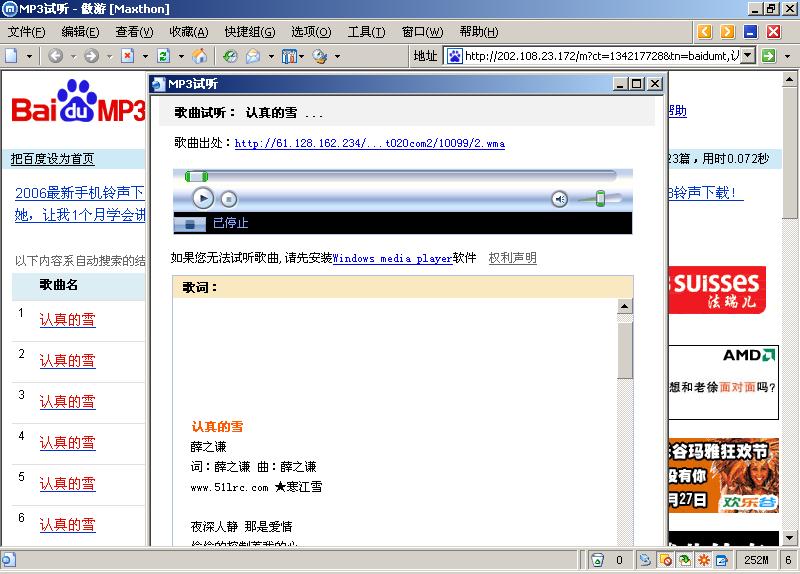Open the 文件(F) menu

pyautogui.click(x=27, y=32)
